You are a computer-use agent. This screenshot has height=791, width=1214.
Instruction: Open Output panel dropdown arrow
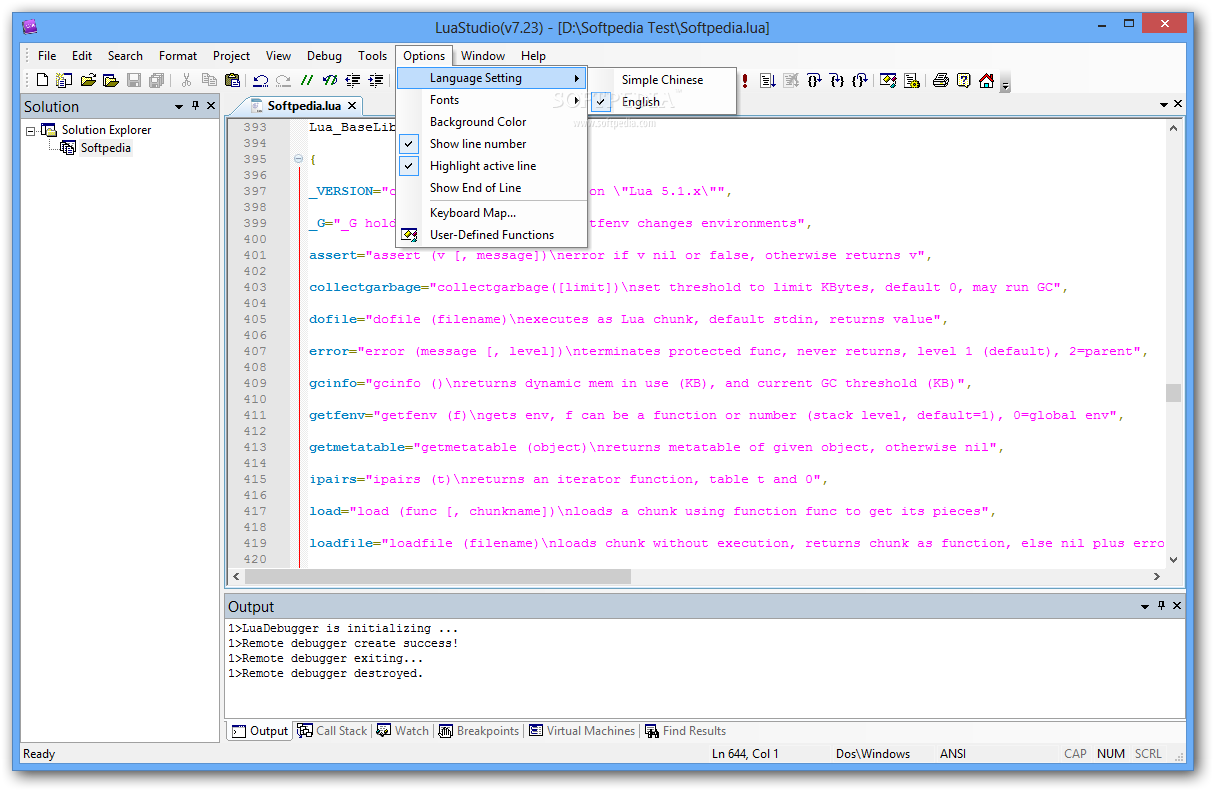(1145, 606)
